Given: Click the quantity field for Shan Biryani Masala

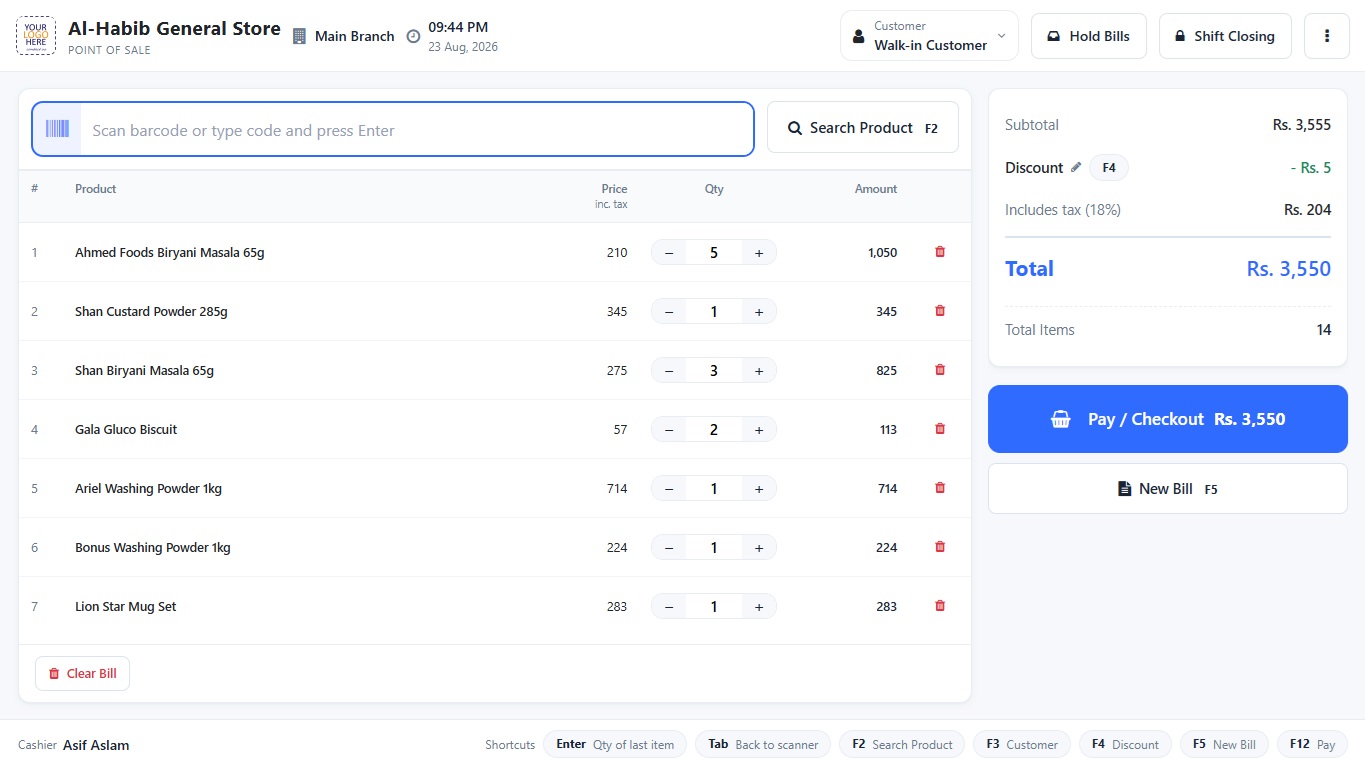Looking at the screenshot, I should (x=714, y=371).
